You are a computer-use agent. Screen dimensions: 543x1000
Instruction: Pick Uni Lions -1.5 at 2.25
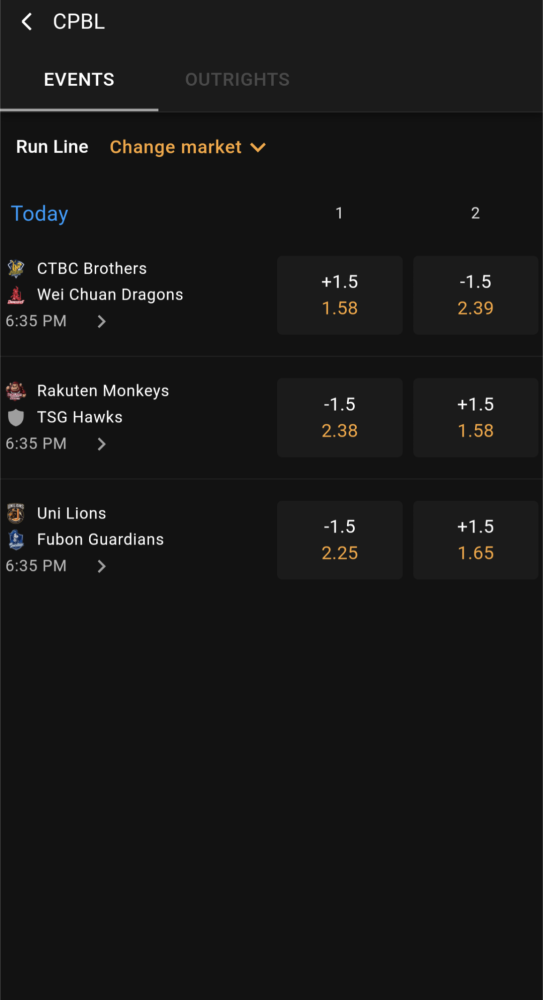tap(339, 540)
